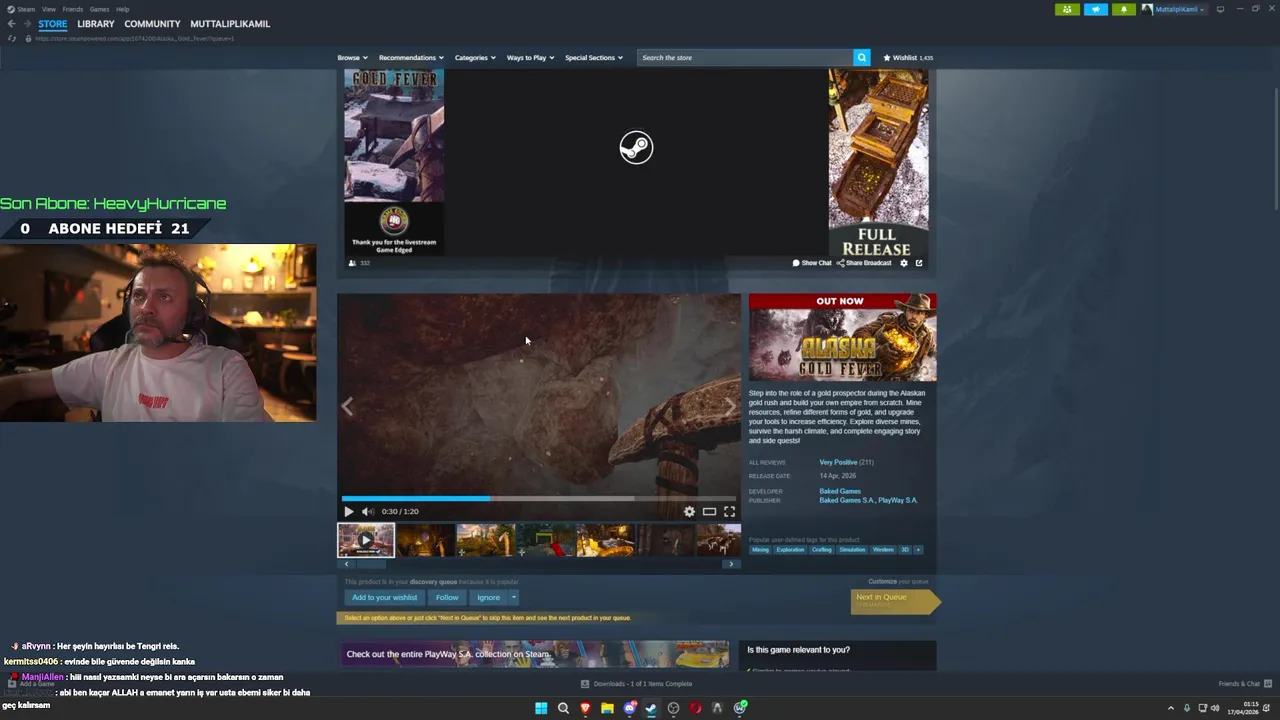Open Baked Games developer link
1280x720 pixels.
(x=840, y=491)
